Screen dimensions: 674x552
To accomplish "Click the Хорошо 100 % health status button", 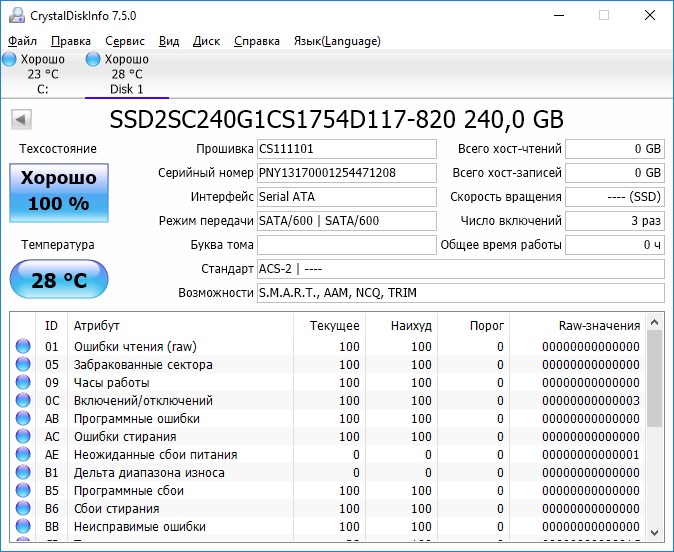I will coord(59,192).
